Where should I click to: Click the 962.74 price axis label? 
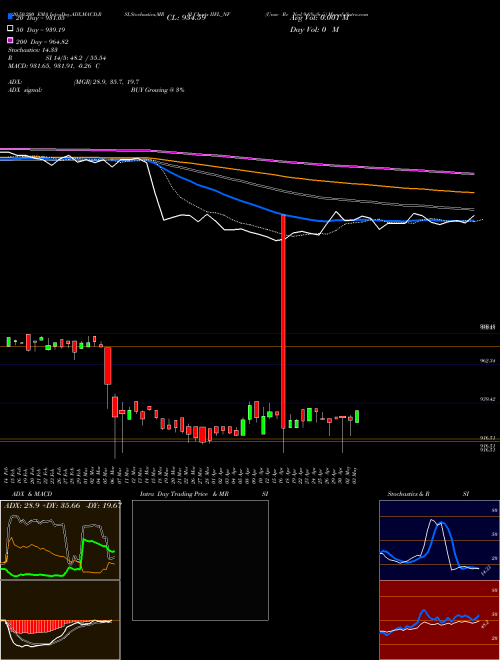[489, 361]
